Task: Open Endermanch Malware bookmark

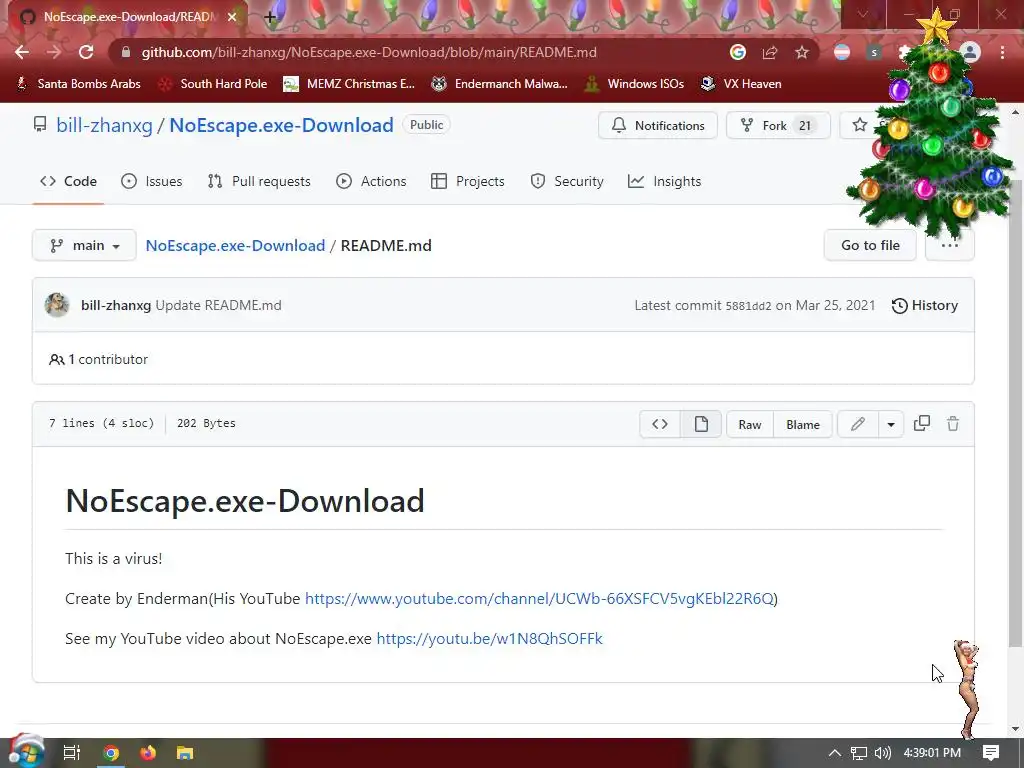Action: [x=499, y=84]
